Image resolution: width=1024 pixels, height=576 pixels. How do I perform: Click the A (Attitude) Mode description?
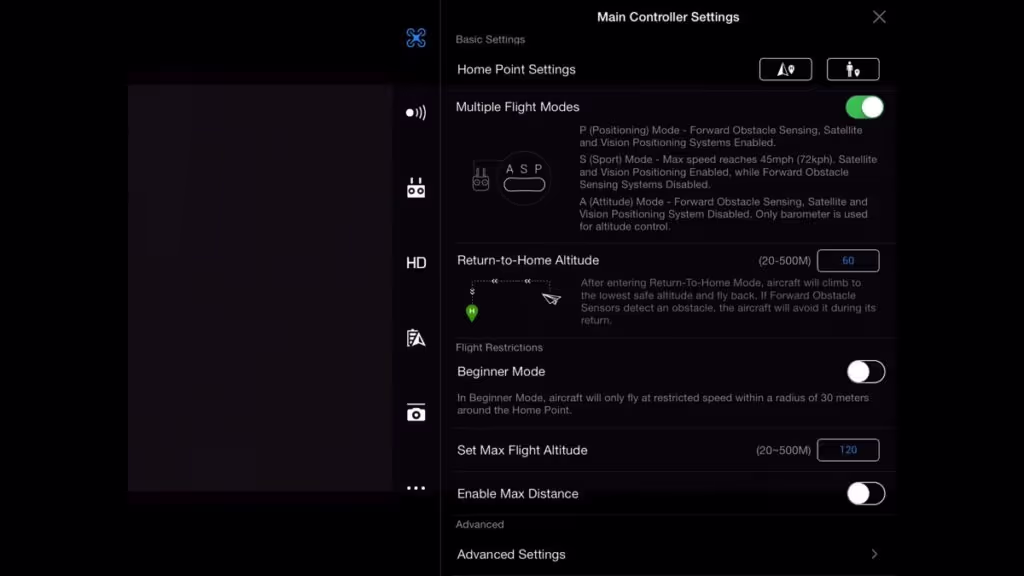coord(724,214)
